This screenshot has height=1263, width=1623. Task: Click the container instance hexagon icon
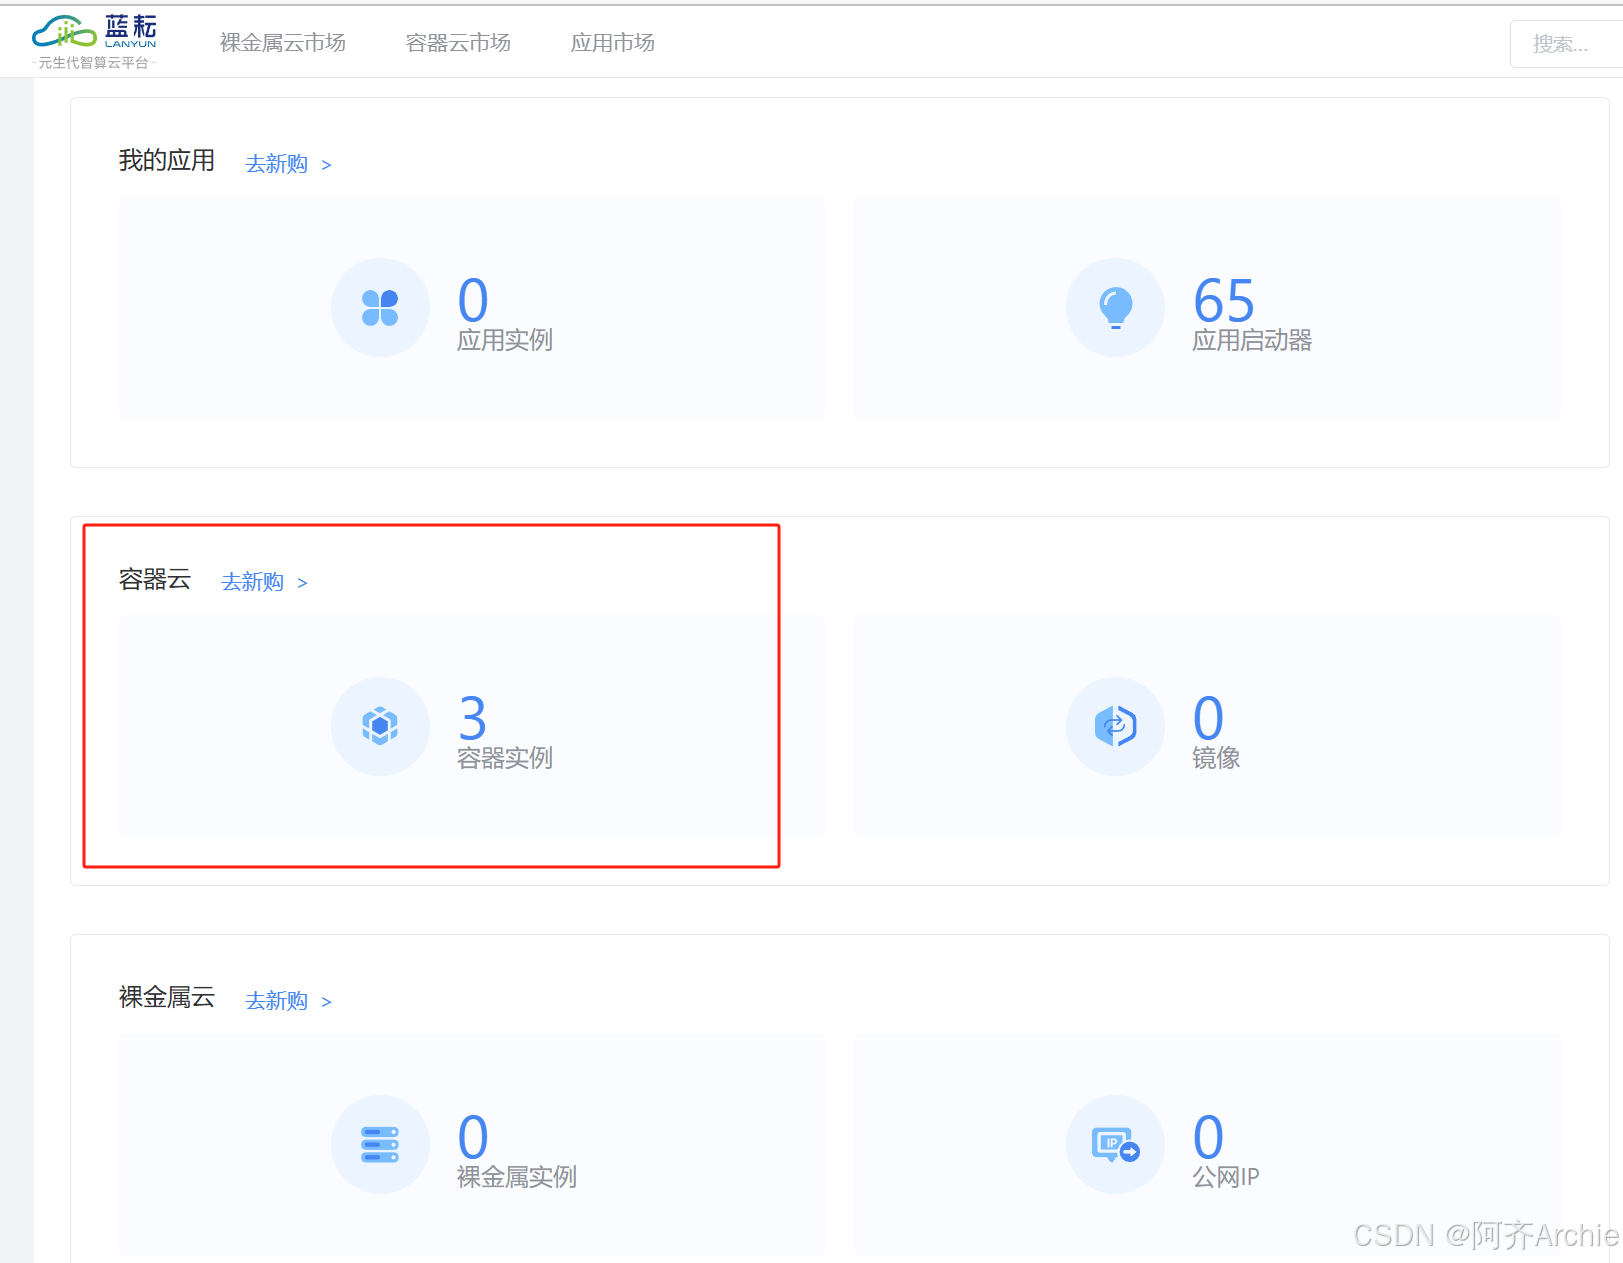[x=380, y=726]
